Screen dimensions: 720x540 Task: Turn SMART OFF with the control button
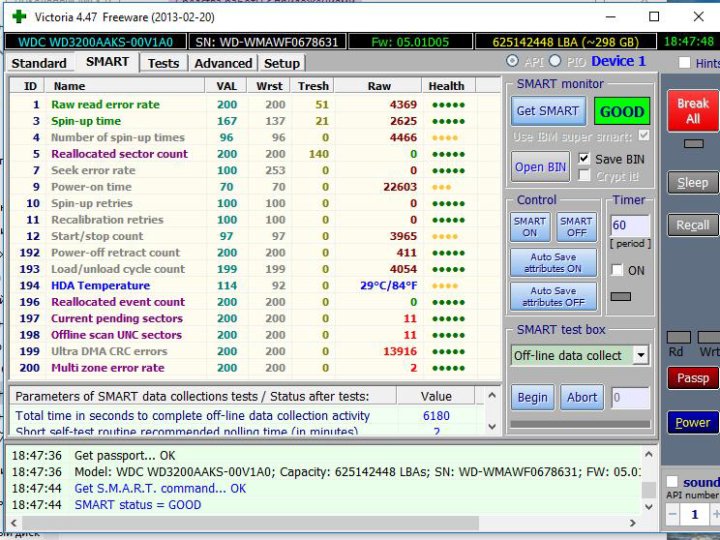(576, 227)
